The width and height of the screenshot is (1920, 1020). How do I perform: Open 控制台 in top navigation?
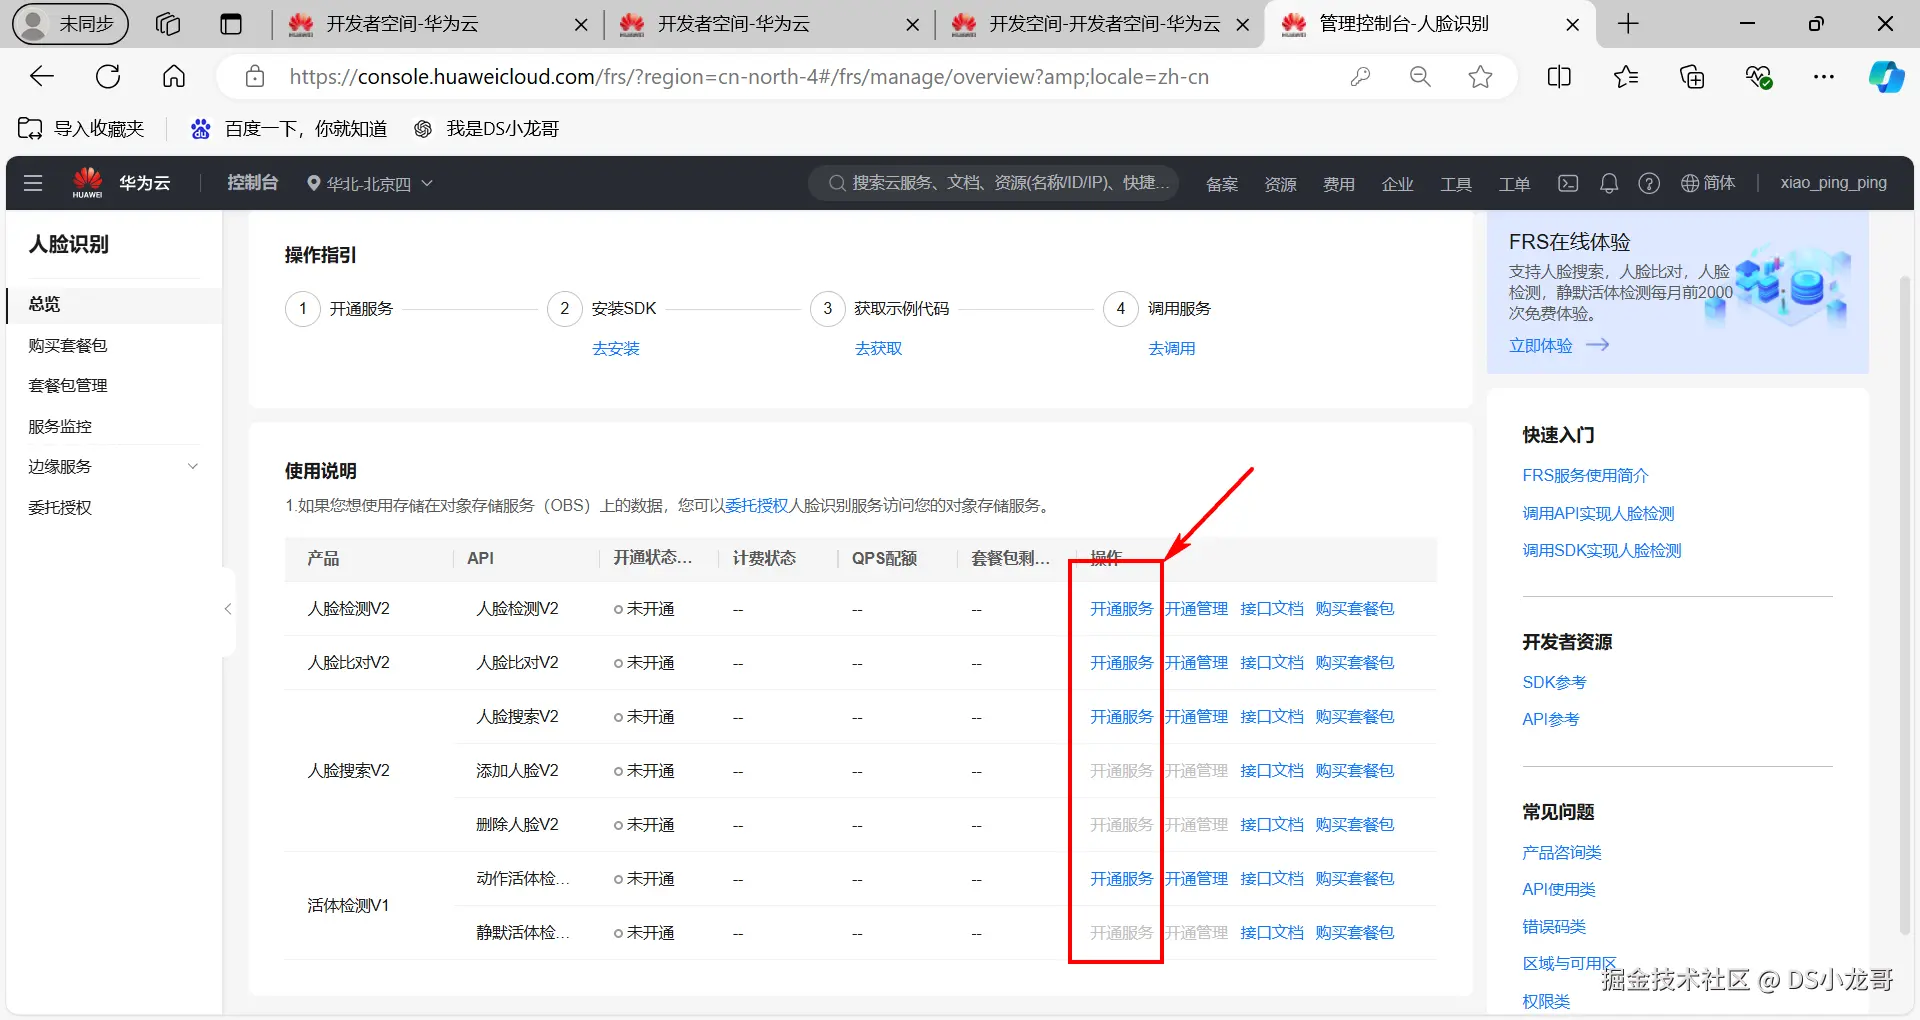point(252,183)
